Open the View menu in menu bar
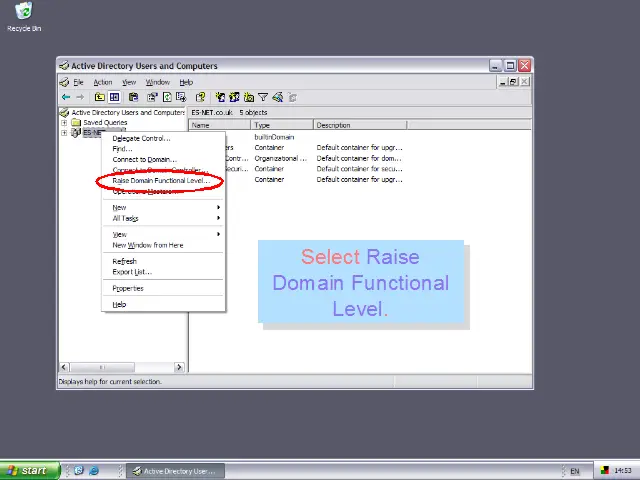This screenshot has height=480, width=640. (129, 82)
